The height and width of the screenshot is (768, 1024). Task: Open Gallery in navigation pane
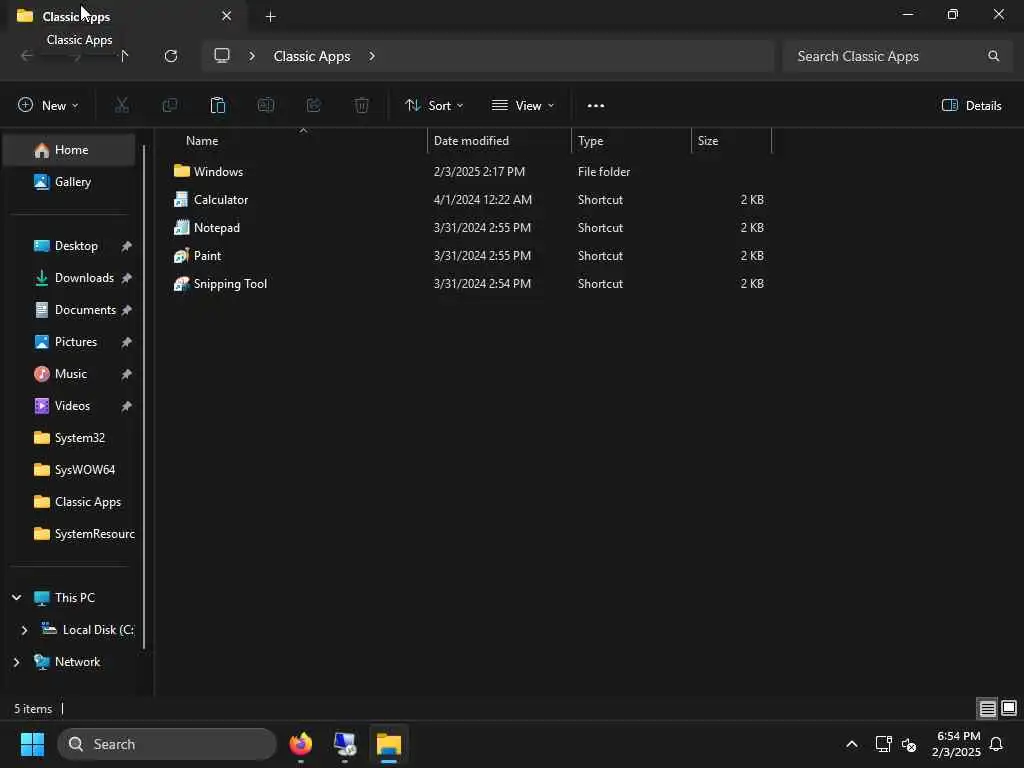tap(69, 182)
